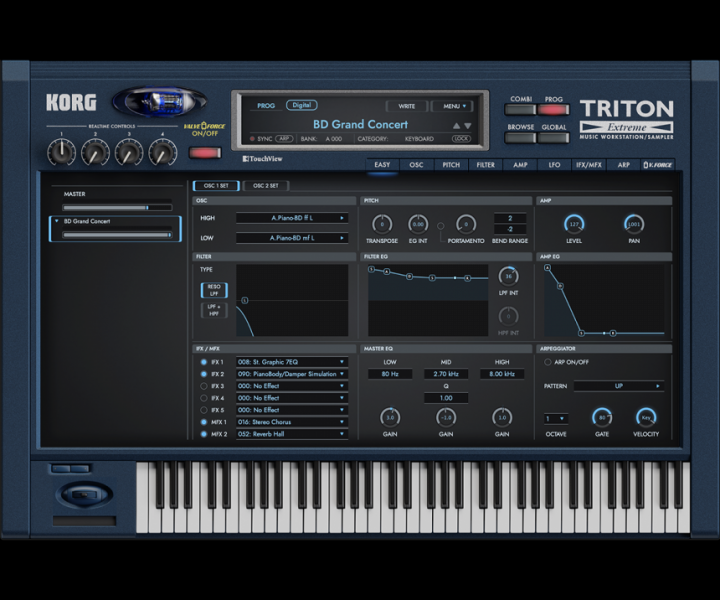Enable IFX 5 effect
Screen dimensions: 720x600
[204, 409]
